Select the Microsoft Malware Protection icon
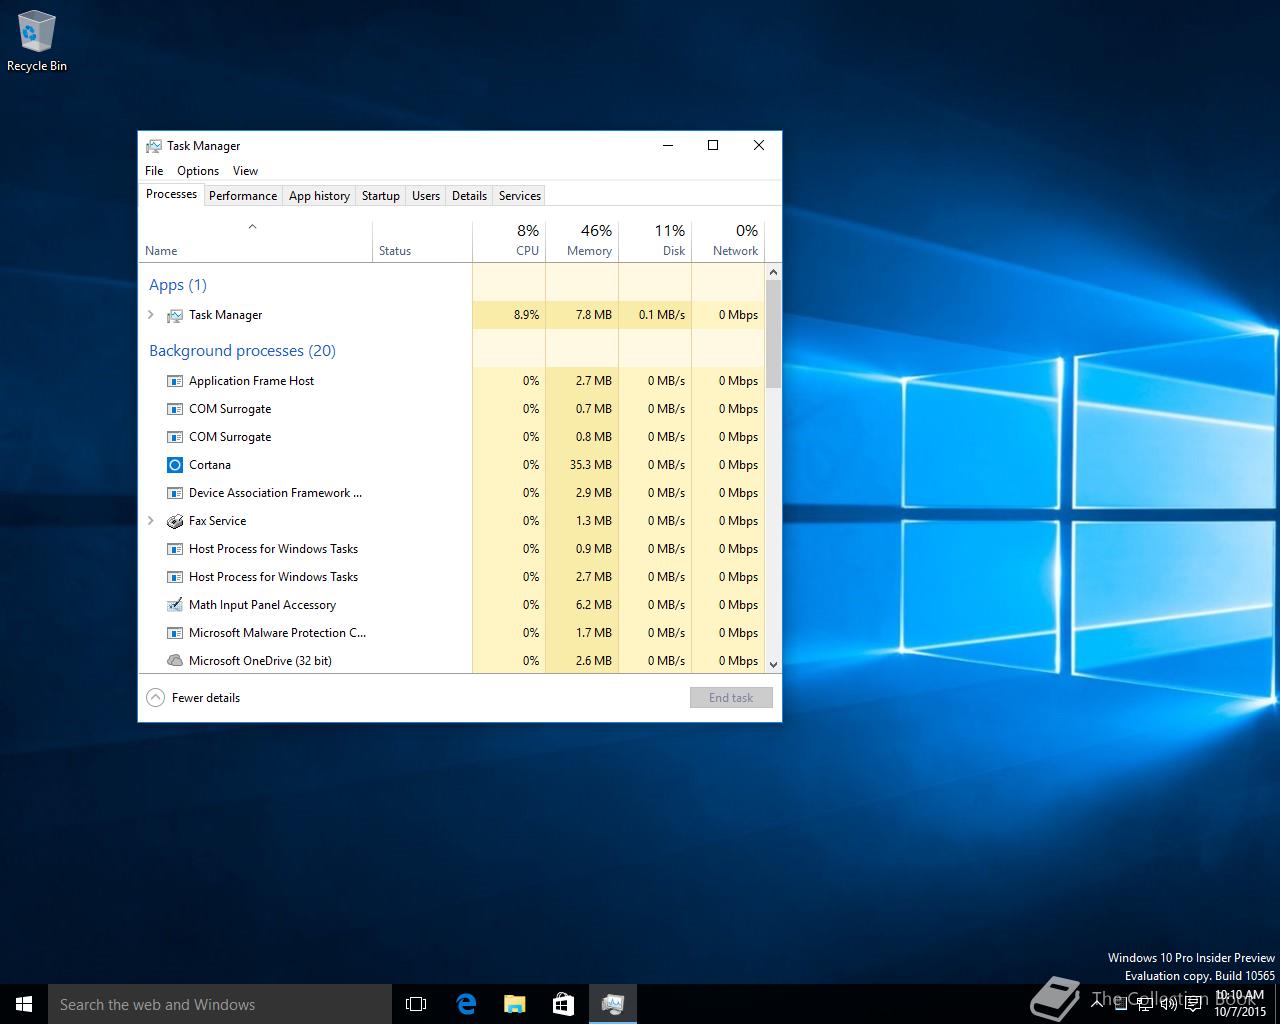This screenshot has height=1024, width=1280. [175, 633]
